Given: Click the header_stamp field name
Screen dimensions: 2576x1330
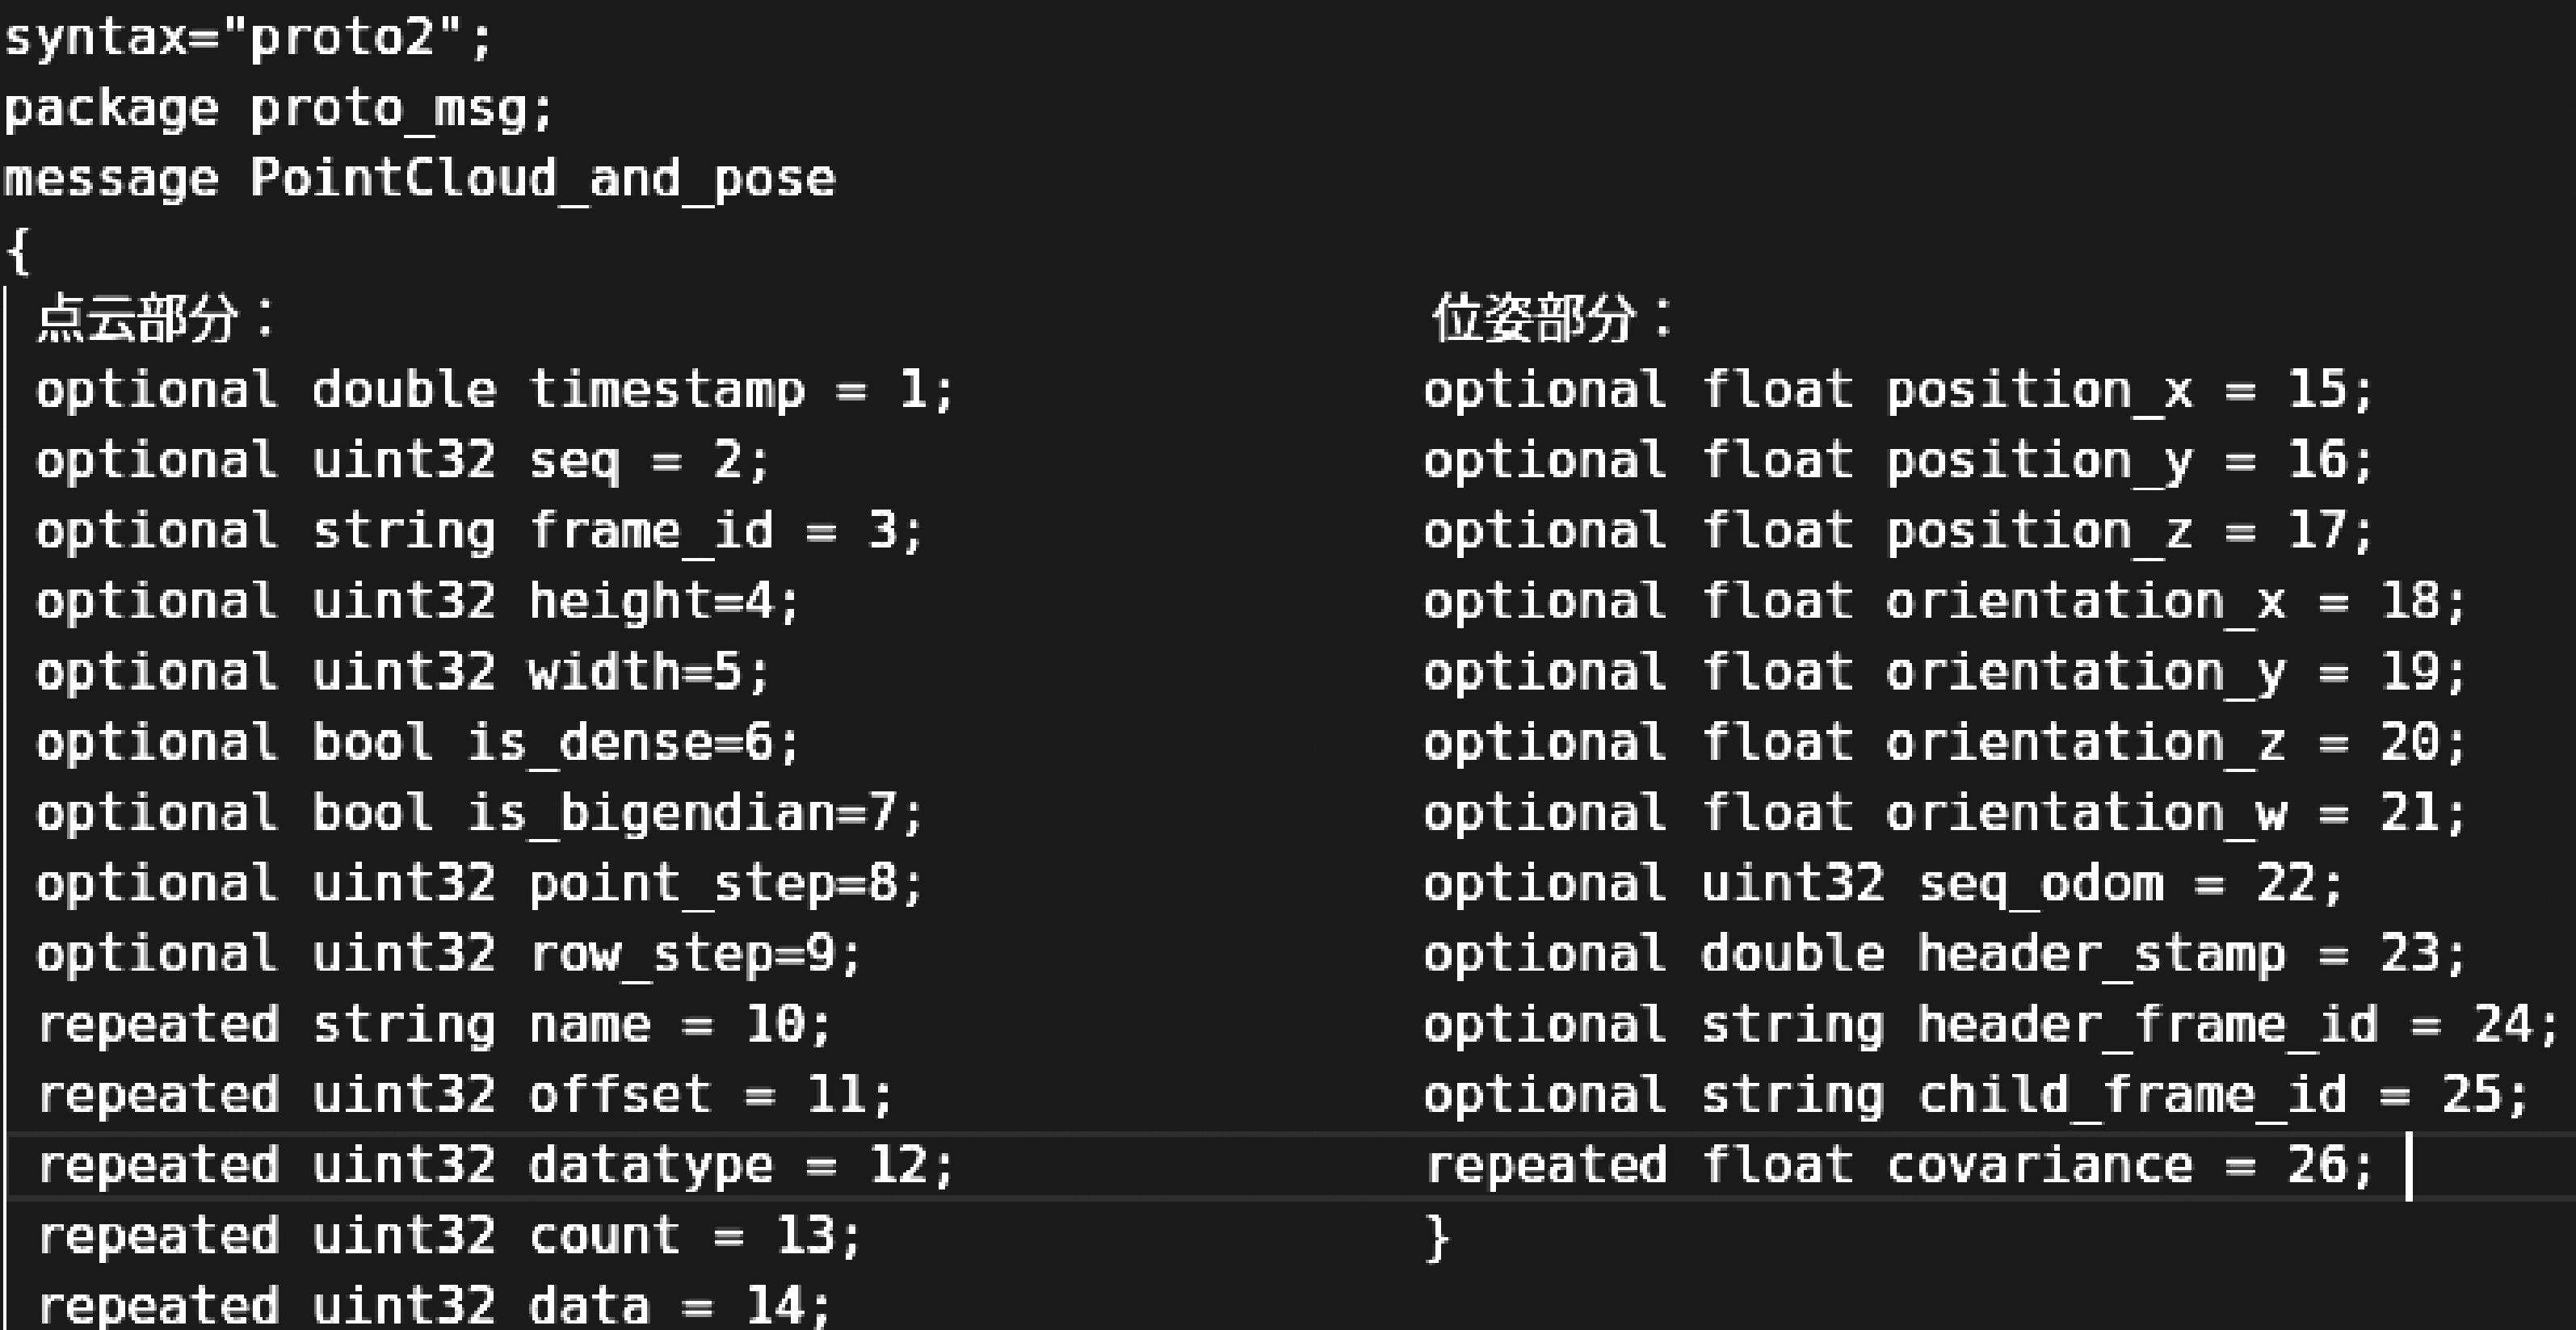Looking at the screenshot, I should pos(2101,954).
